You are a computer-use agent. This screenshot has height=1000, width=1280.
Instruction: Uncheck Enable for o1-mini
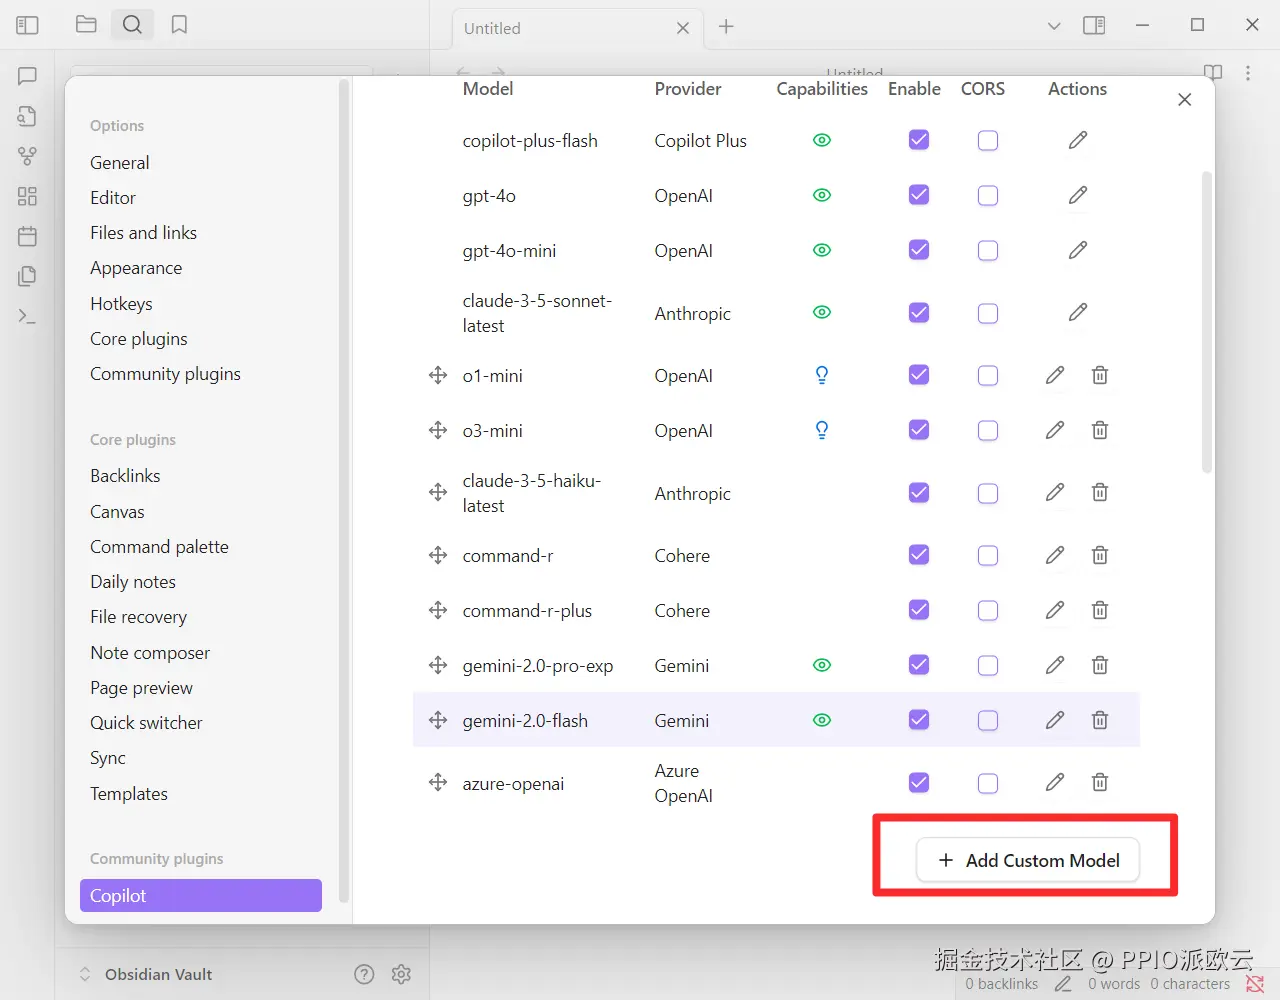[x=919, y=375]
